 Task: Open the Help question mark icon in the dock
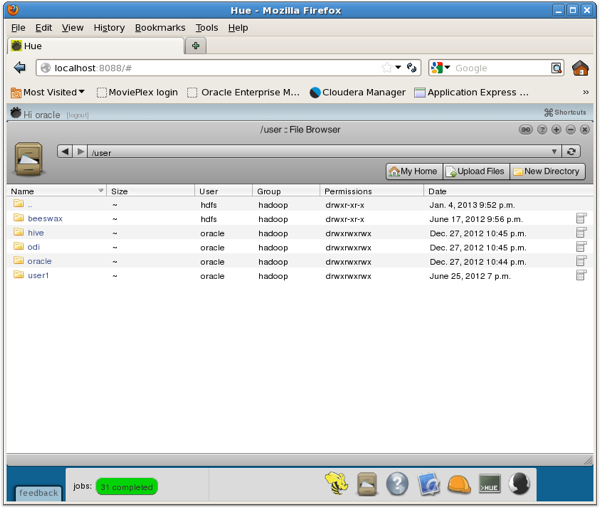397,484
